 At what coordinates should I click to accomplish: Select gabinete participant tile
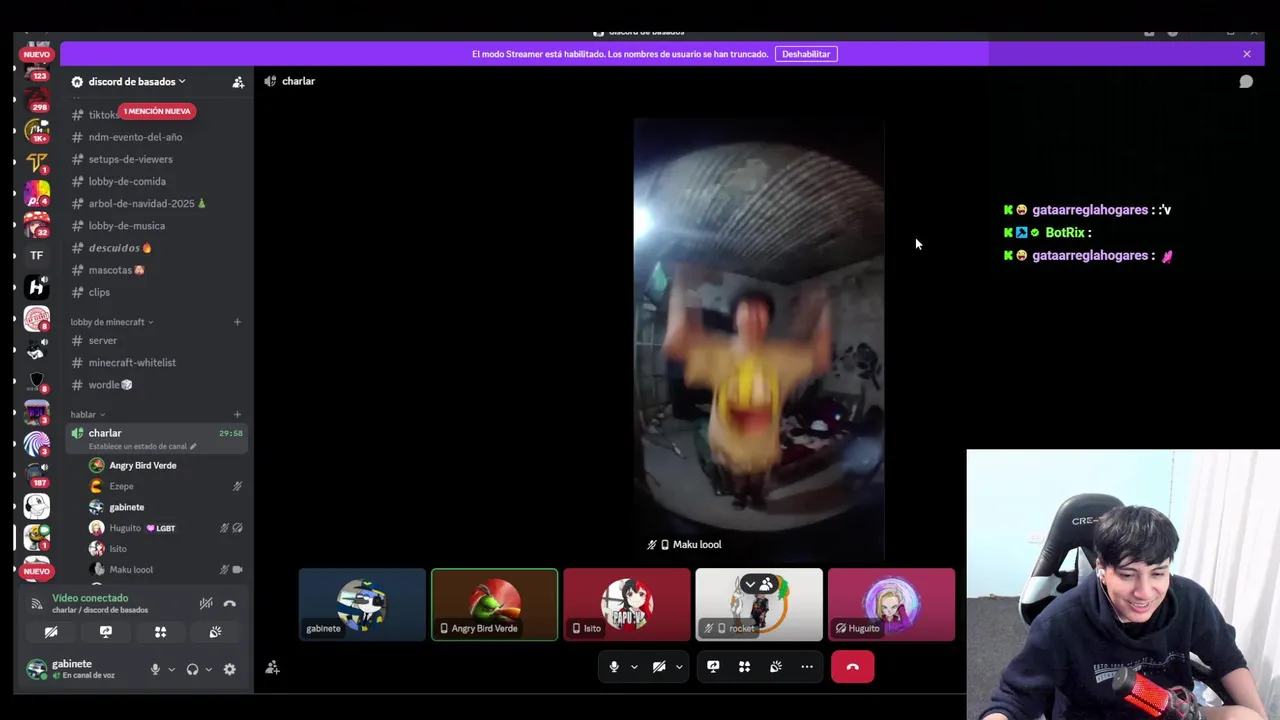(x=362, y=604)
